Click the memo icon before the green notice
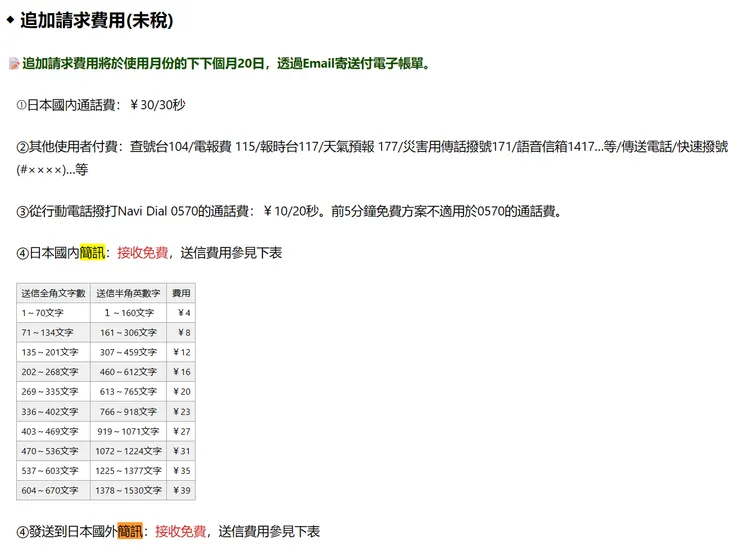The height and width of the screenshot is (550, 740). tap(14, 63)
